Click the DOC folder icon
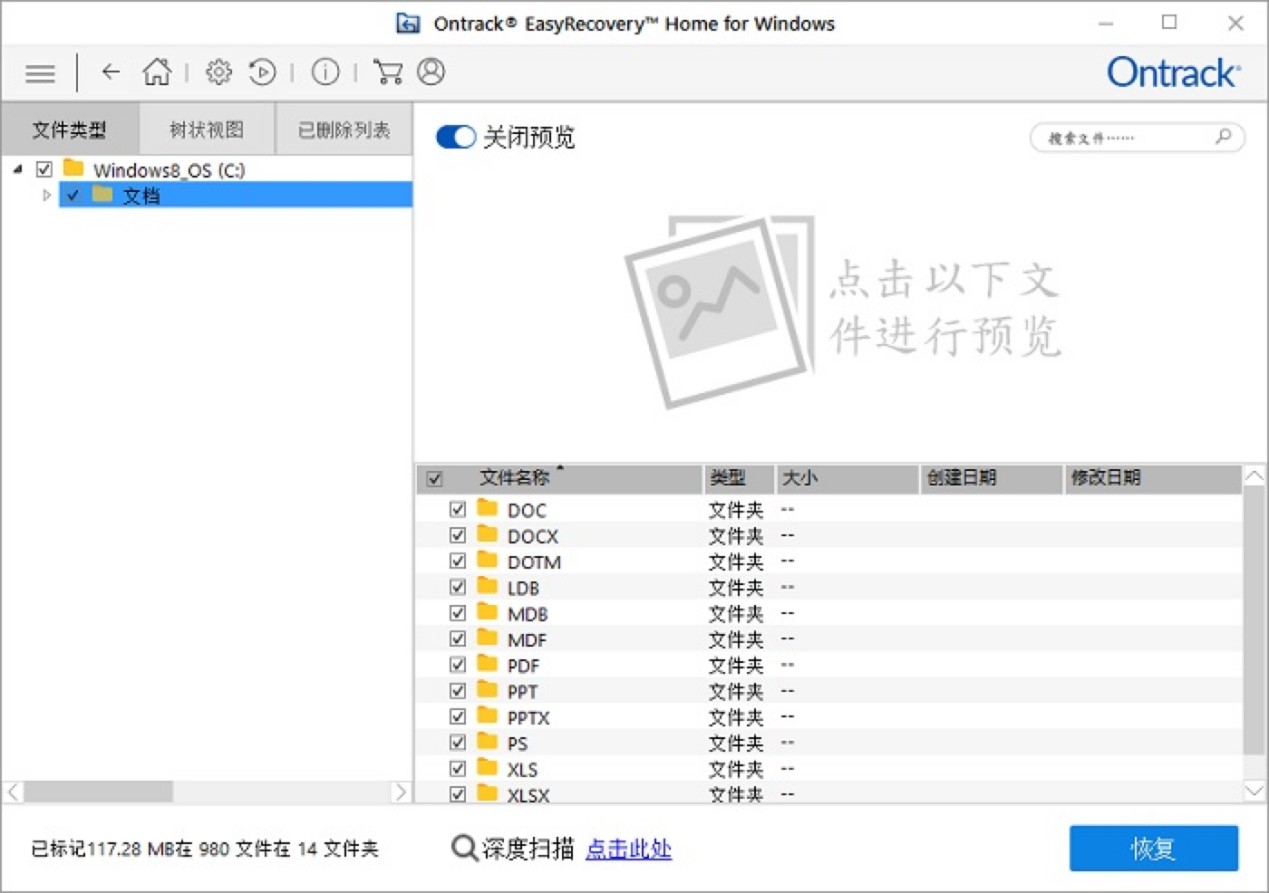The image size is (1269, 893). click(488, 508)
